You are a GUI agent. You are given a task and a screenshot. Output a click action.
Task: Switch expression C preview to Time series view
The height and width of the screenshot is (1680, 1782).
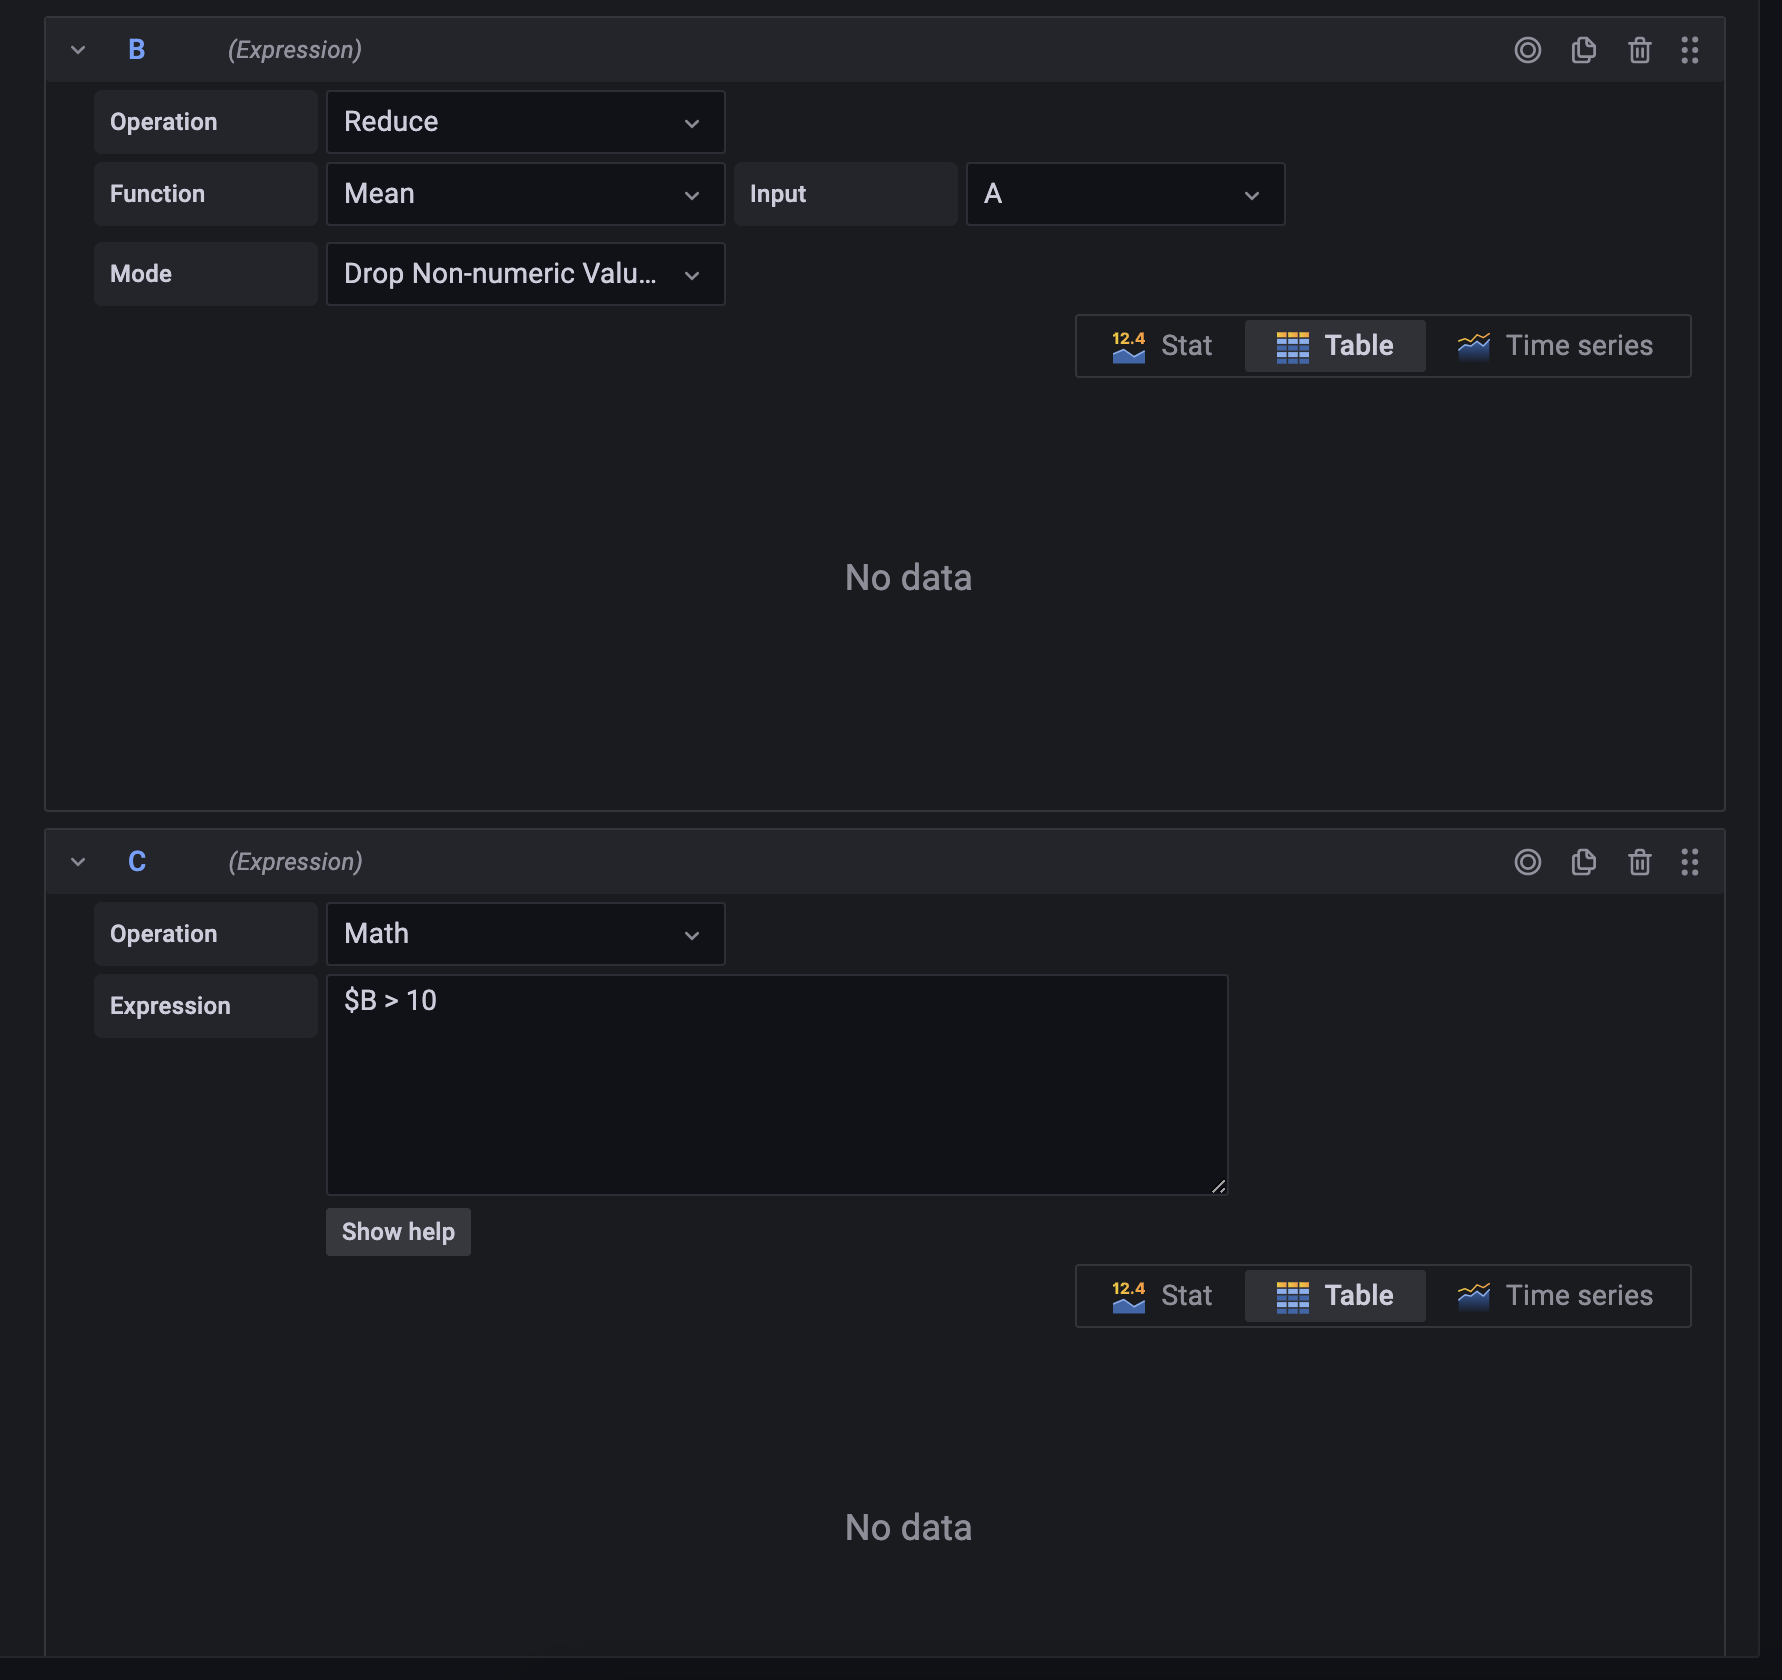pos(1558,1295)
